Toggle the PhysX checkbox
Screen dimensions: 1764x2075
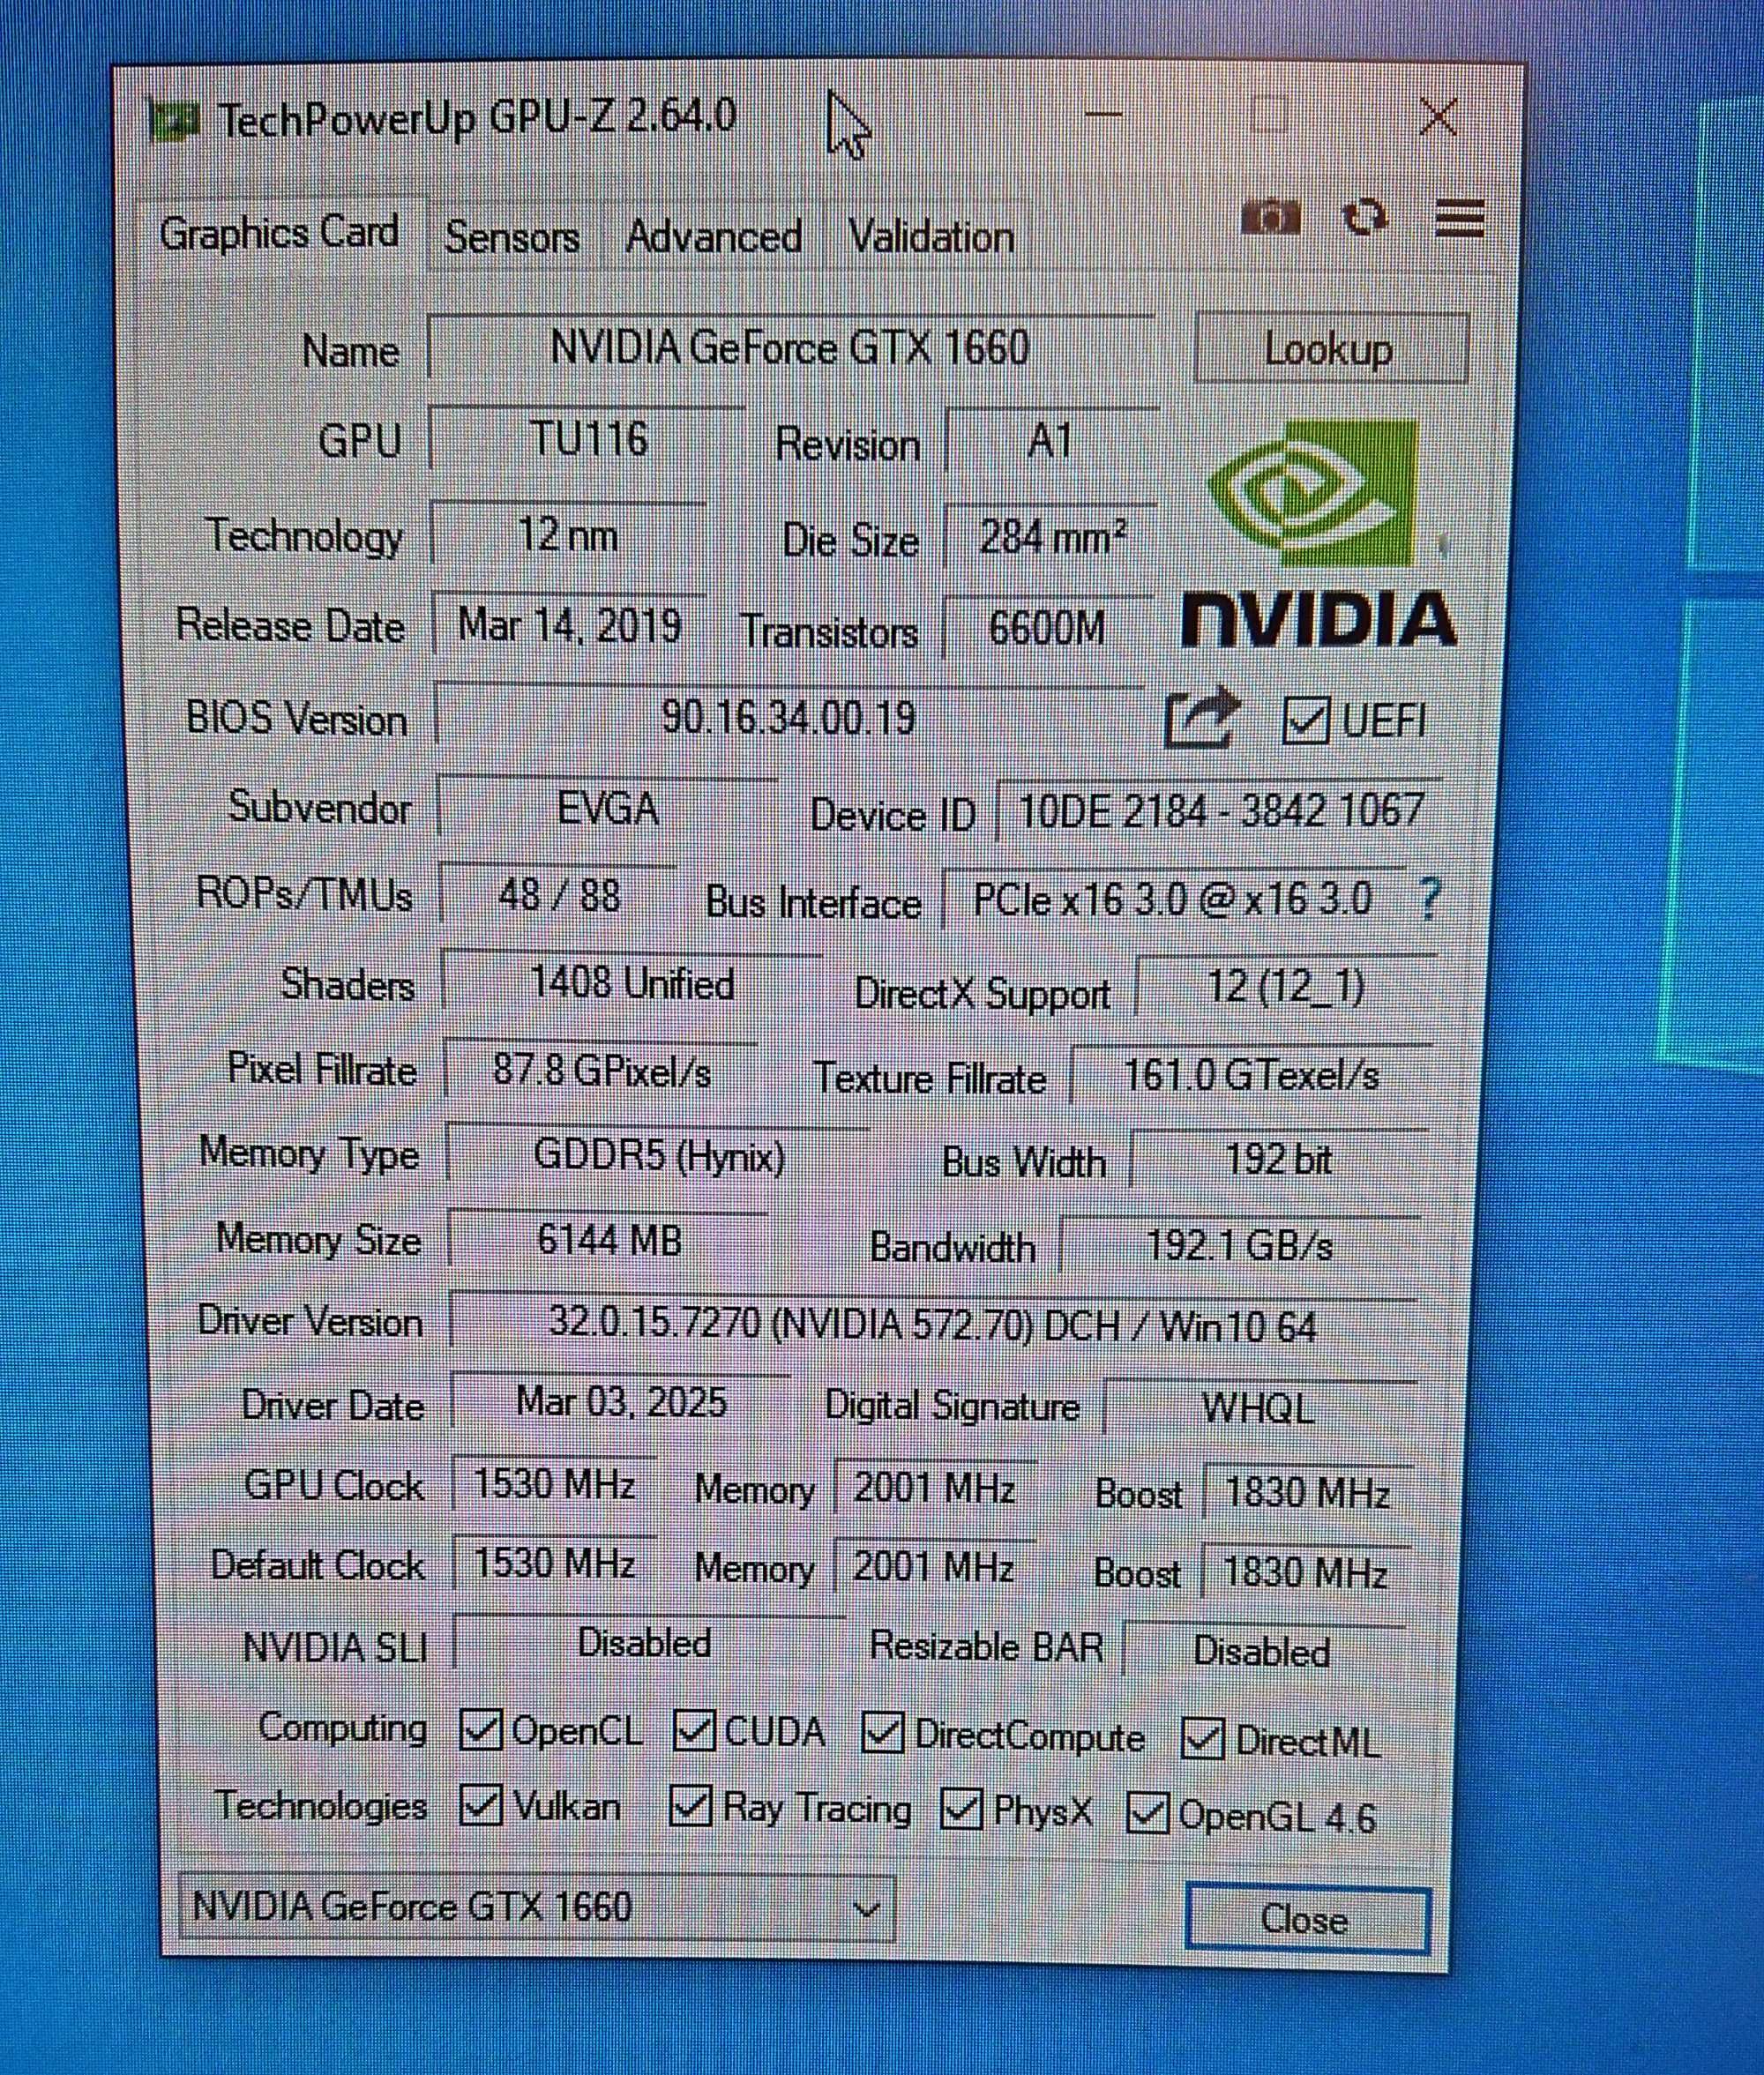tap(962, 1809)
